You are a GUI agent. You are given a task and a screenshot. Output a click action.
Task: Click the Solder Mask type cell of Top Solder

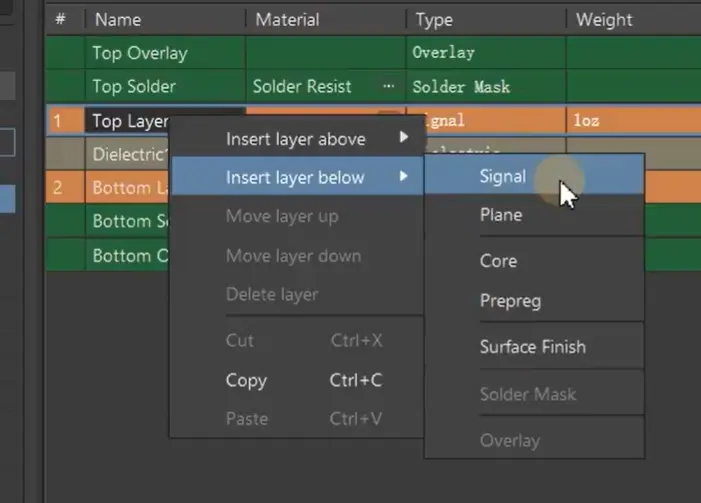[460, 87]
